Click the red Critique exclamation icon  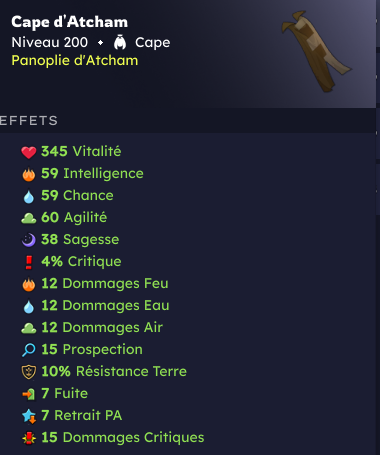coord(29,262)
